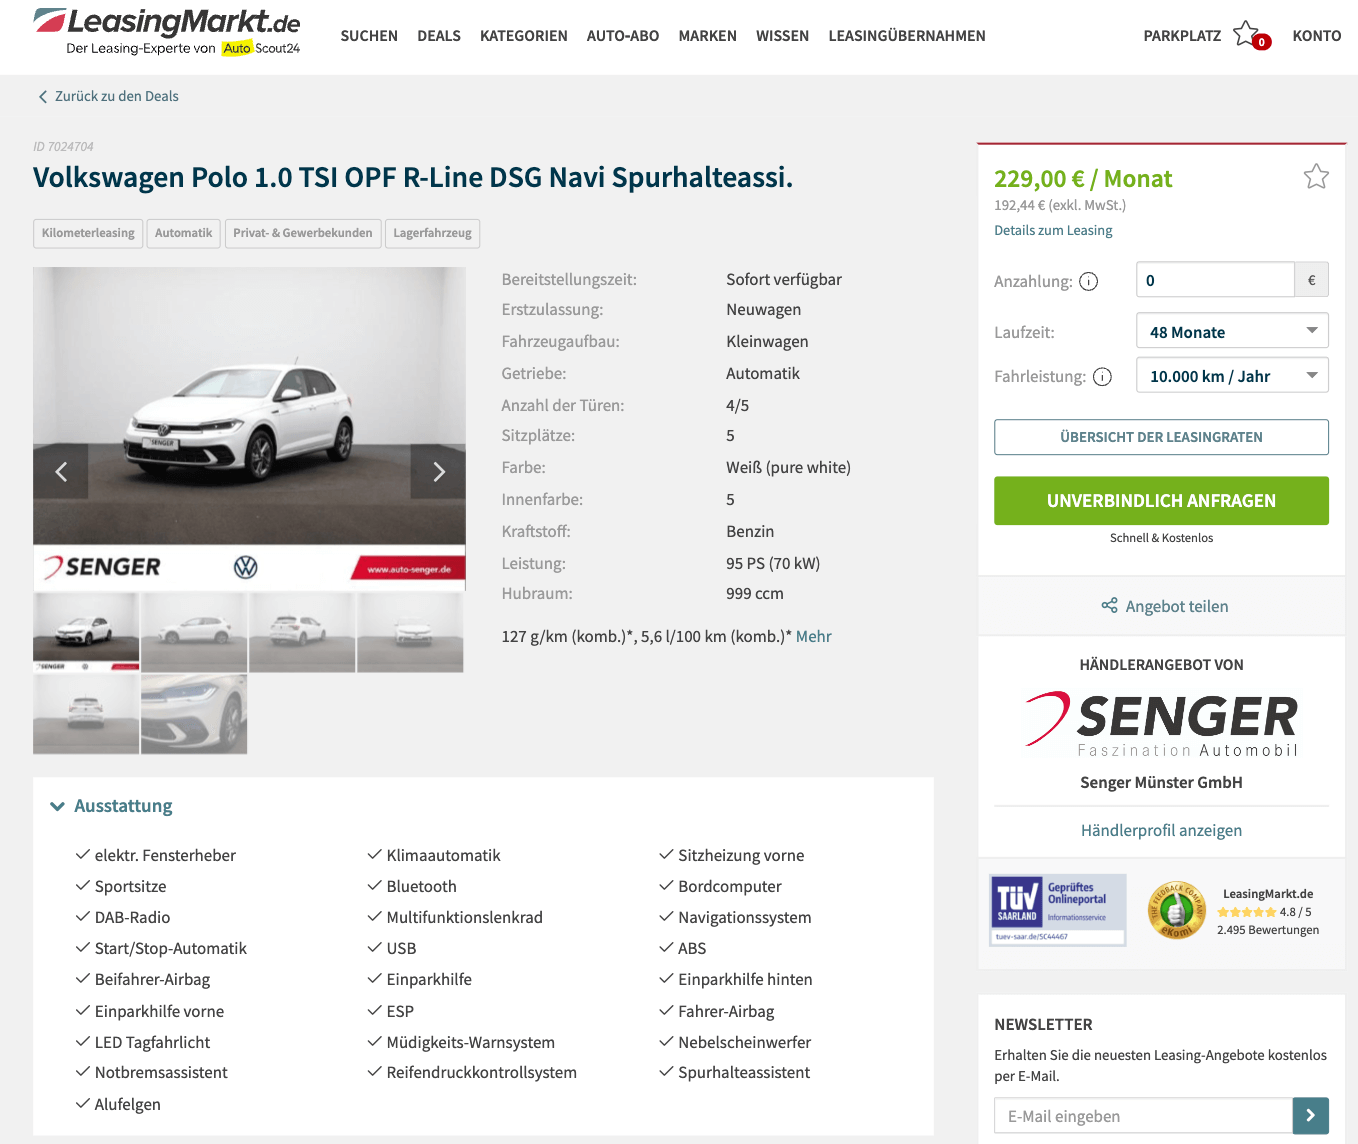Click Automatik tag

[183, 233]
